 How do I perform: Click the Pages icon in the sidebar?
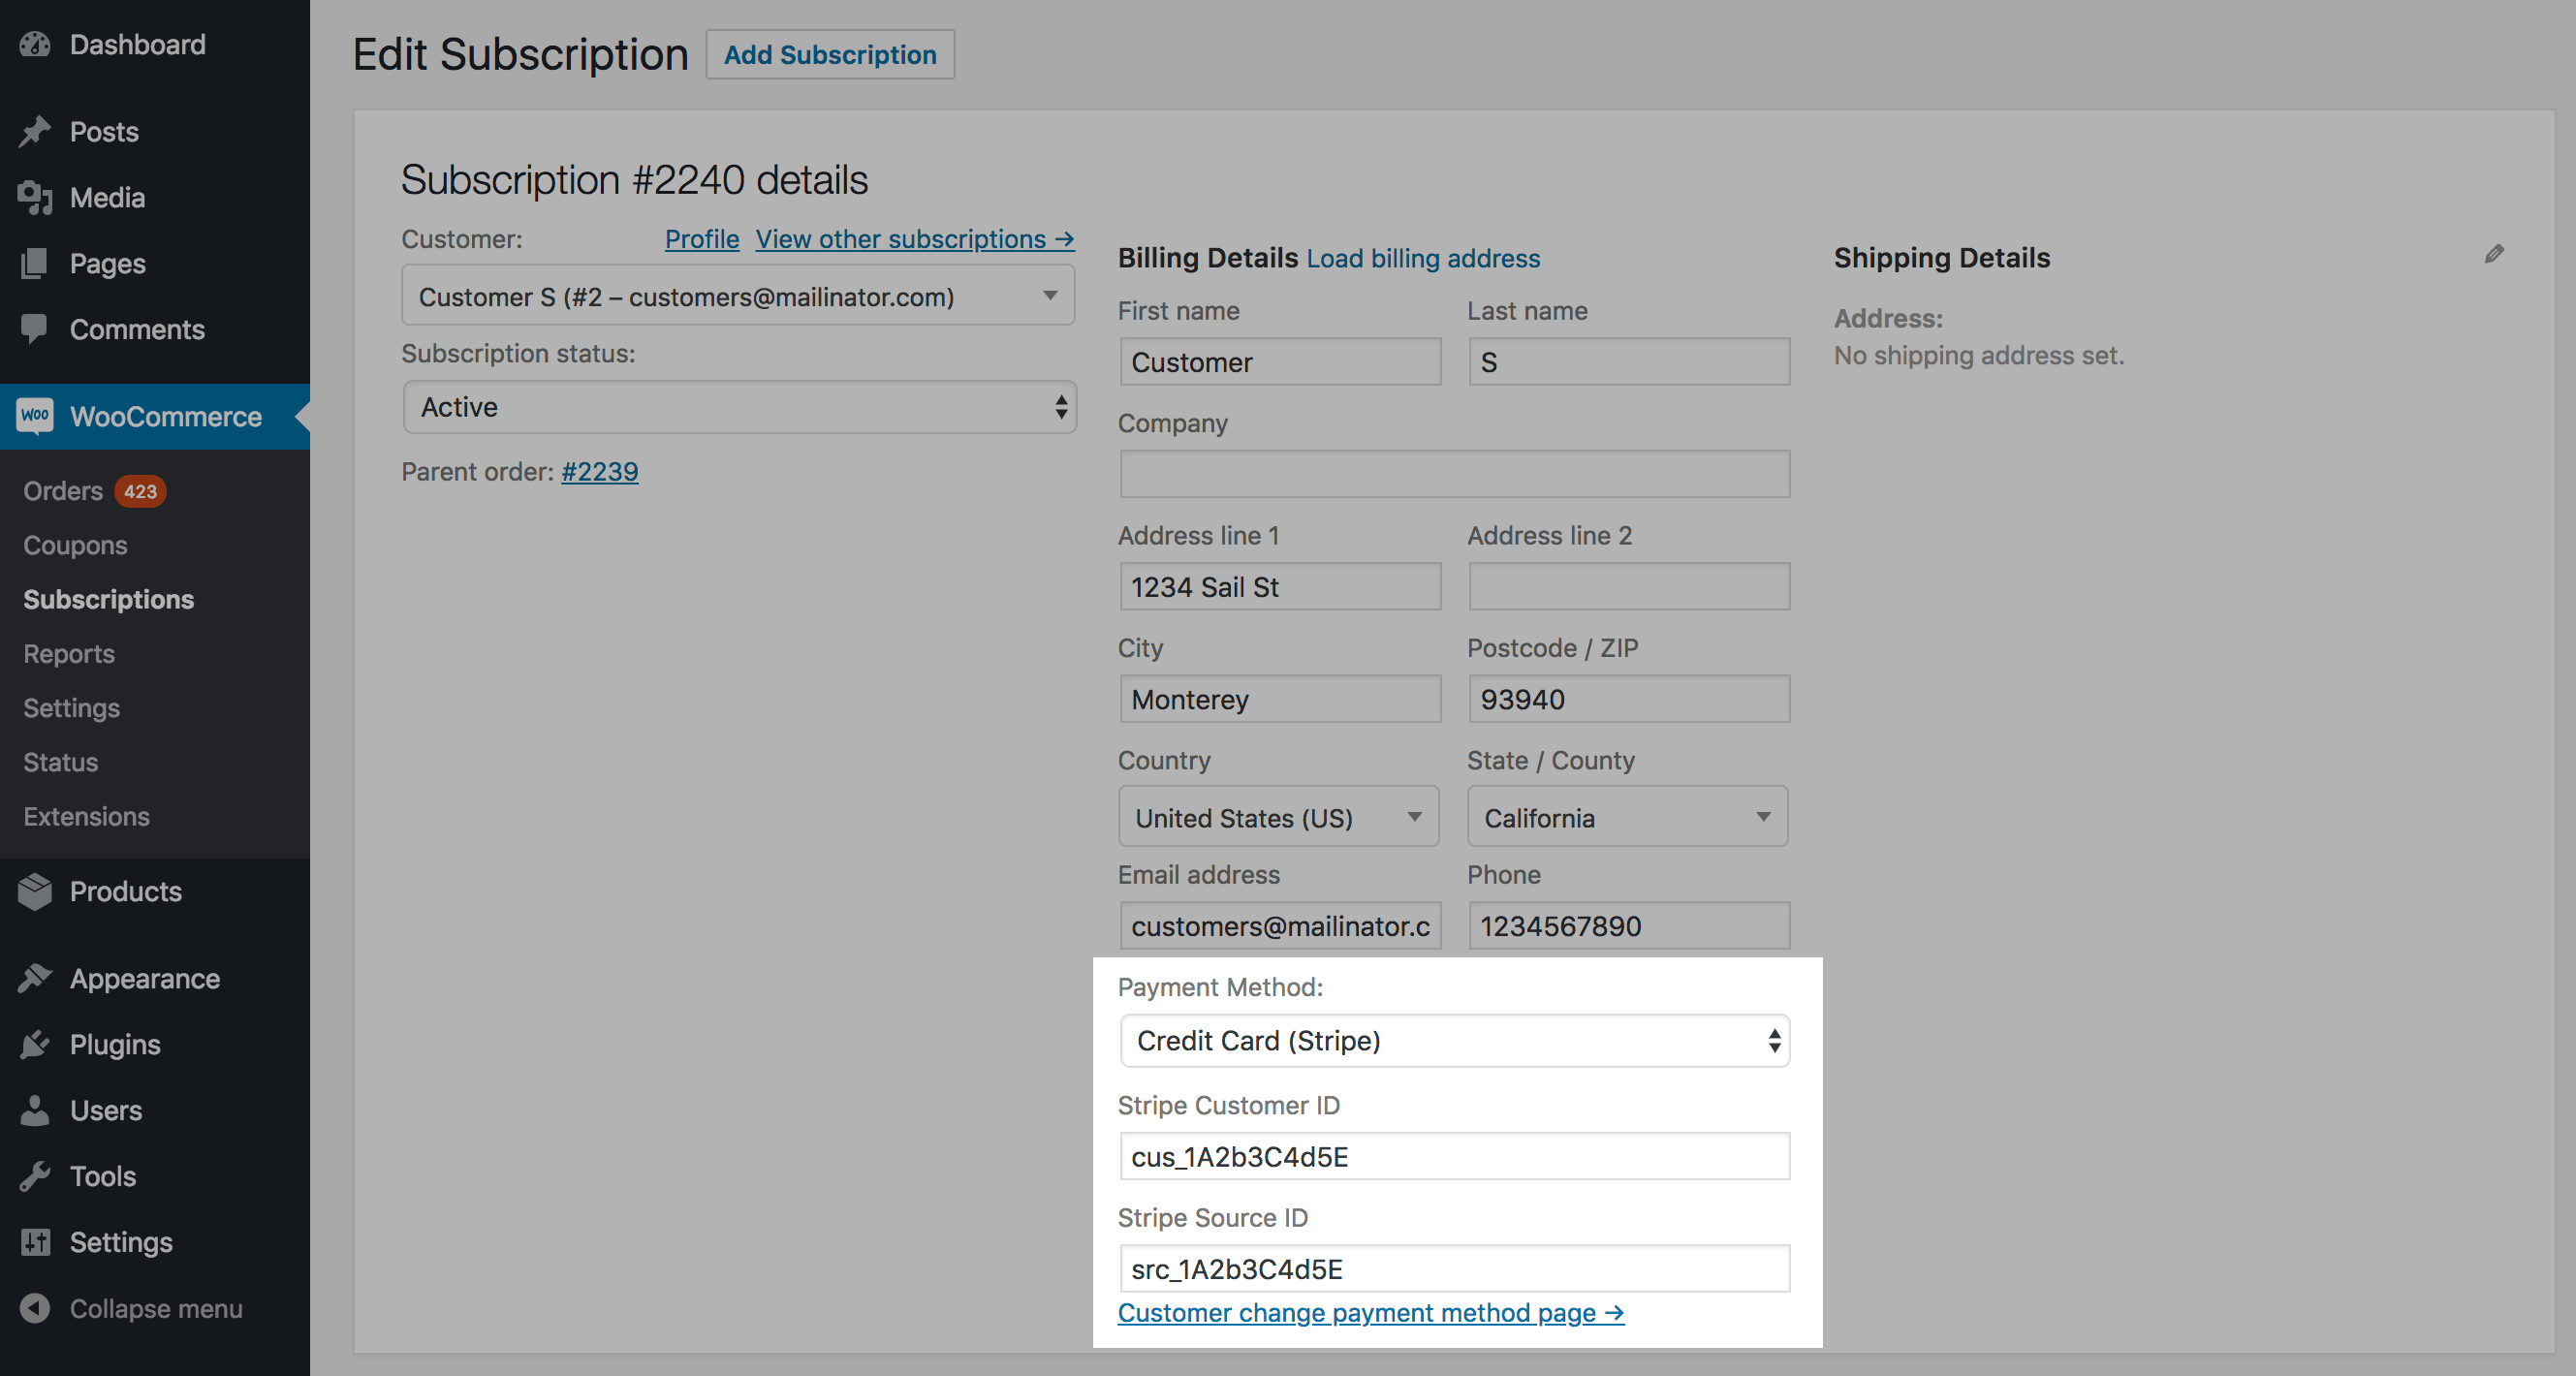coord(35,263)
